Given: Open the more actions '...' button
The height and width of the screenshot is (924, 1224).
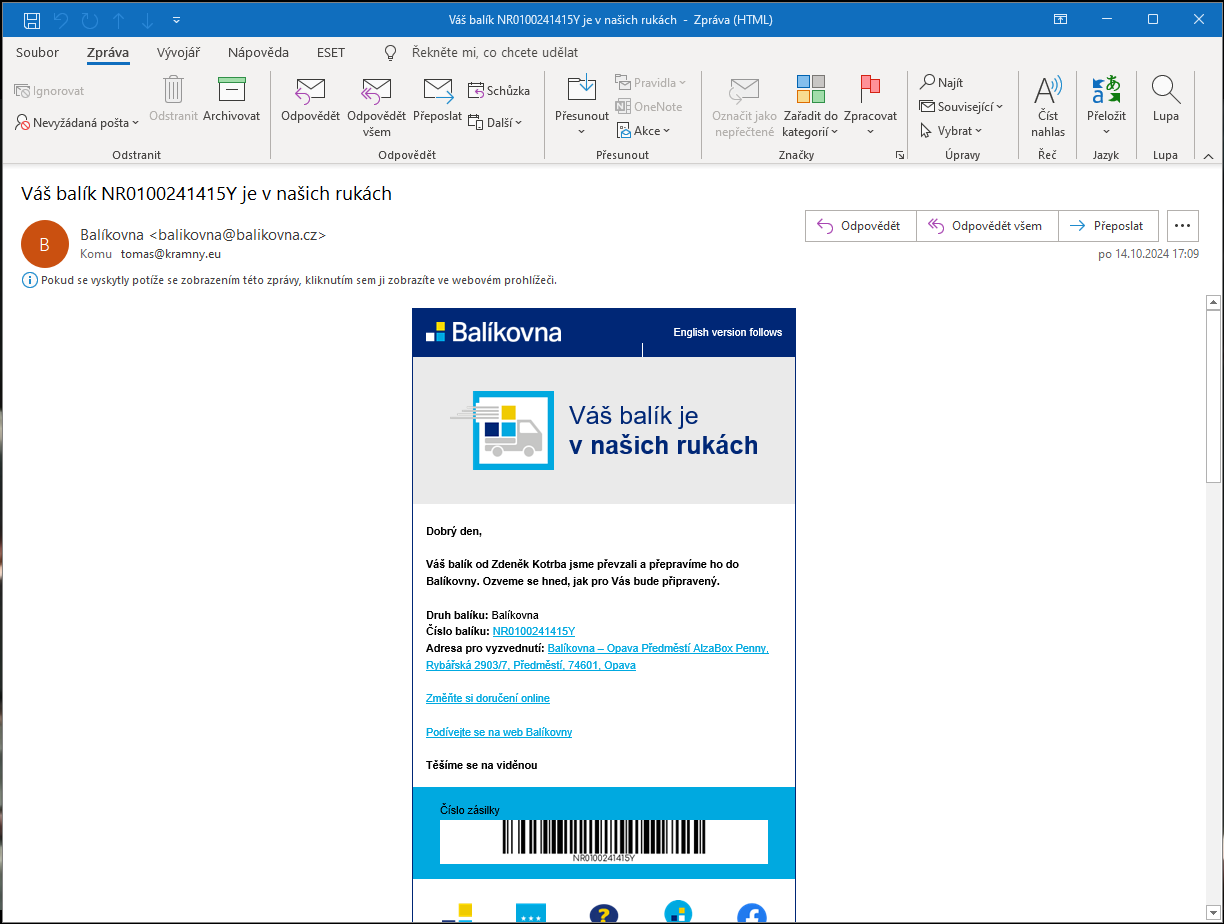Looking at the screenshot, I should tap(1183, 226).
